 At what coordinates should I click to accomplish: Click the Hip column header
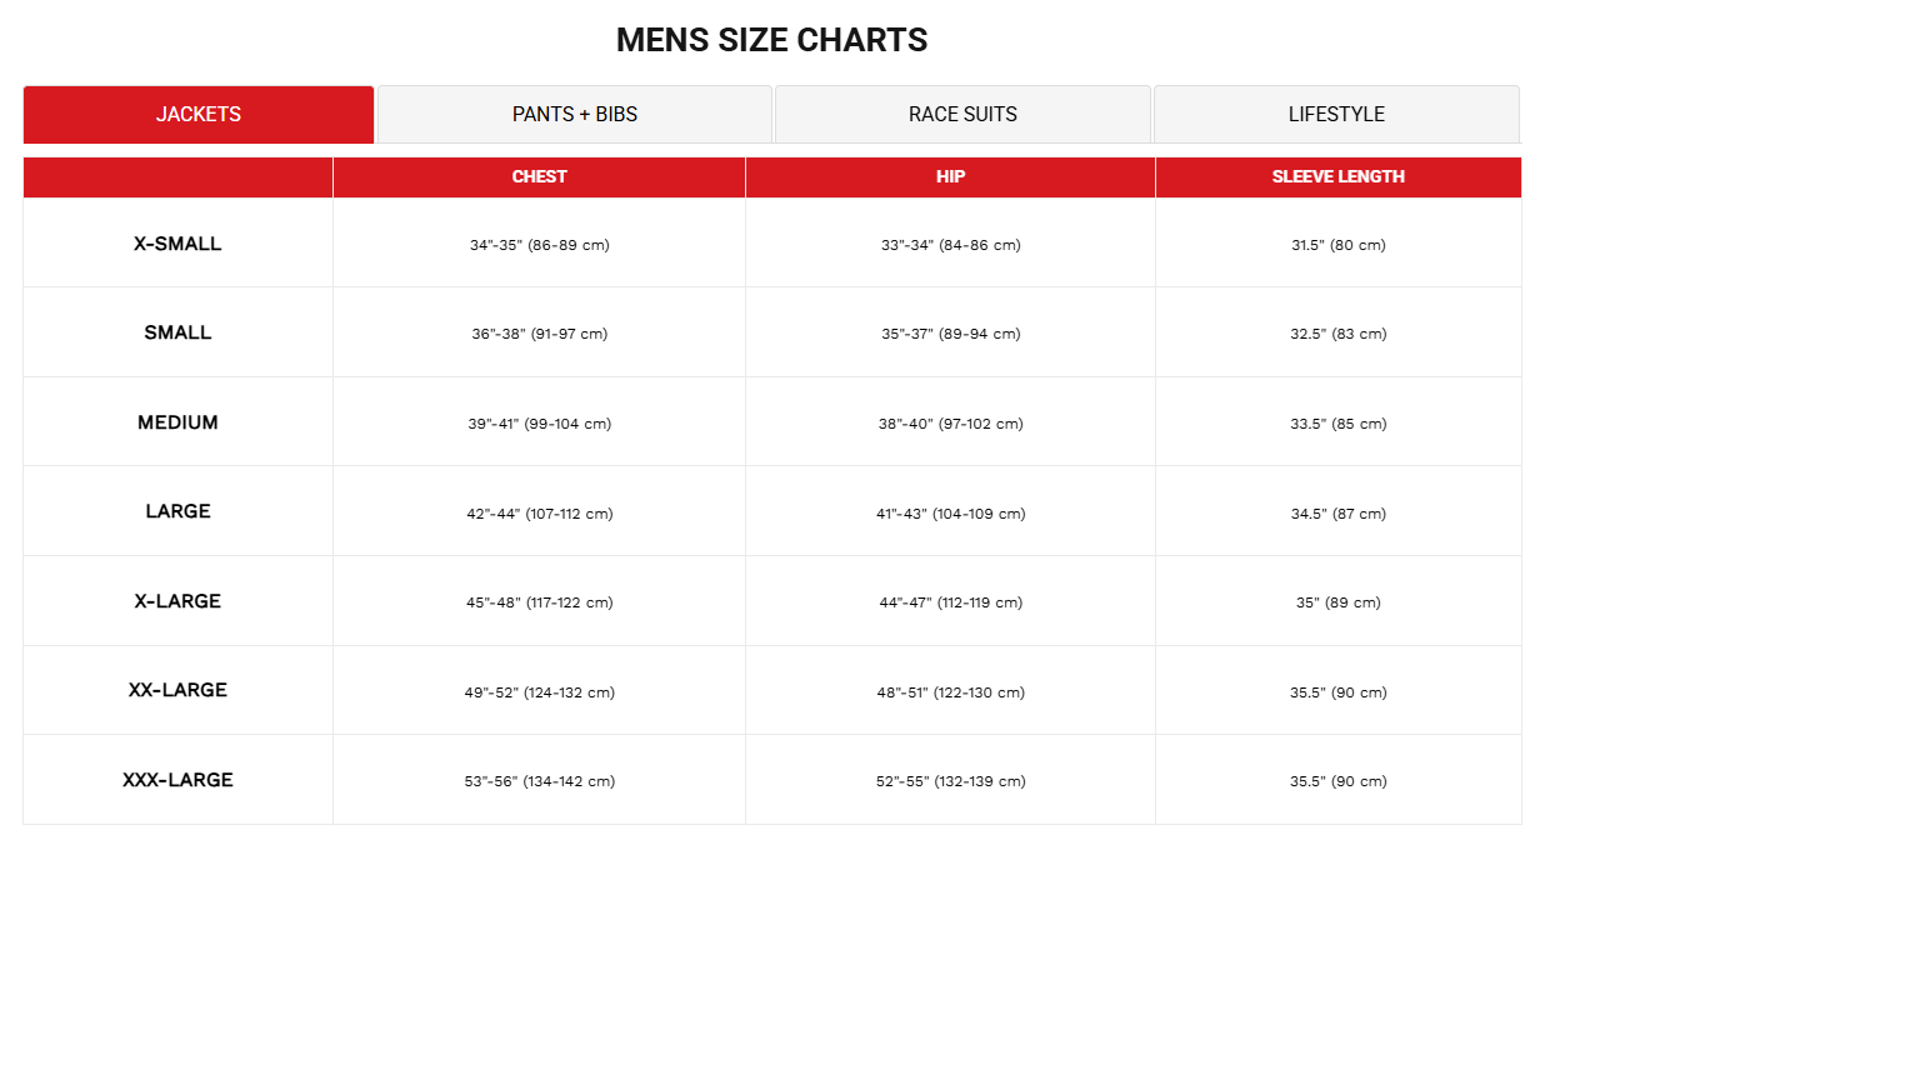[950, 177]
